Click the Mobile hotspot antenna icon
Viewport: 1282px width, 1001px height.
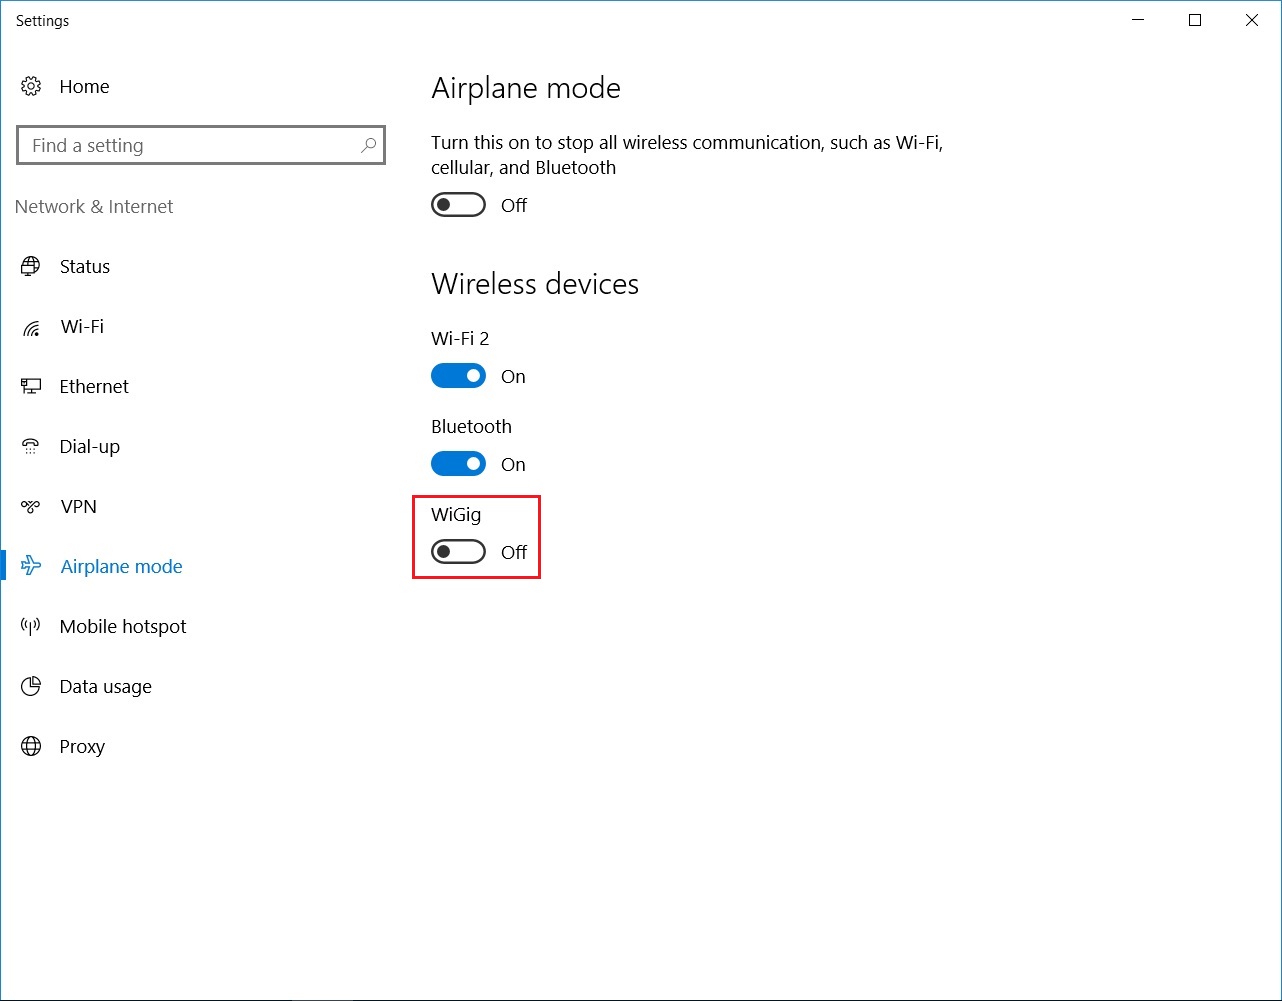click(31, 626)
